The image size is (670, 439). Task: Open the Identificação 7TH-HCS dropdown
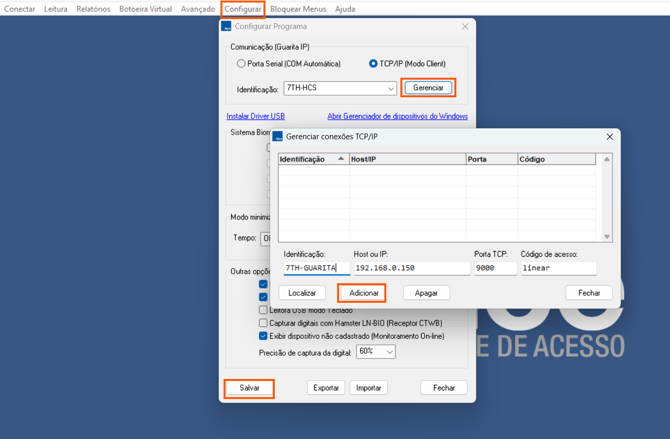click(390, 89)
